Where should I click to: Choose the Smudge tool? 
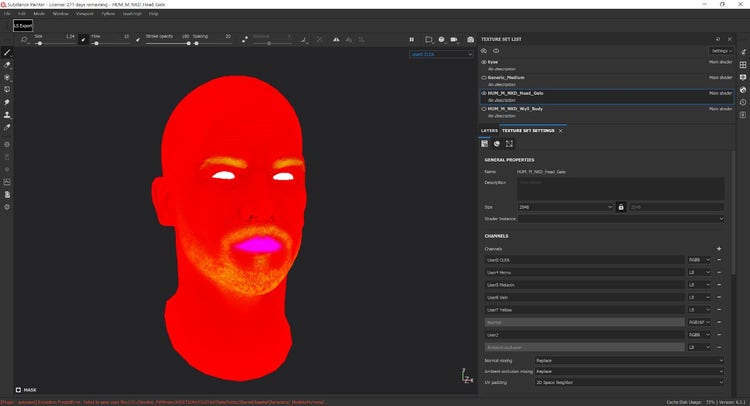7,102
